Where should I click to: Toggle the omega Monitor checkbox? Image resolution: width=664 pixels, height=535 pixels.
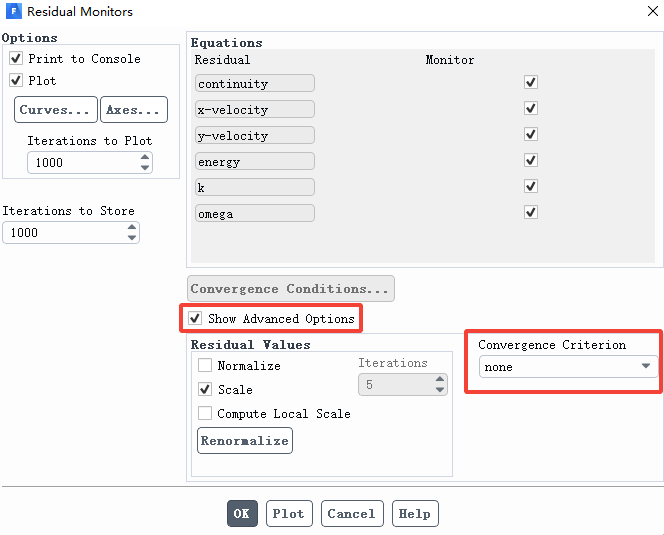531,212
